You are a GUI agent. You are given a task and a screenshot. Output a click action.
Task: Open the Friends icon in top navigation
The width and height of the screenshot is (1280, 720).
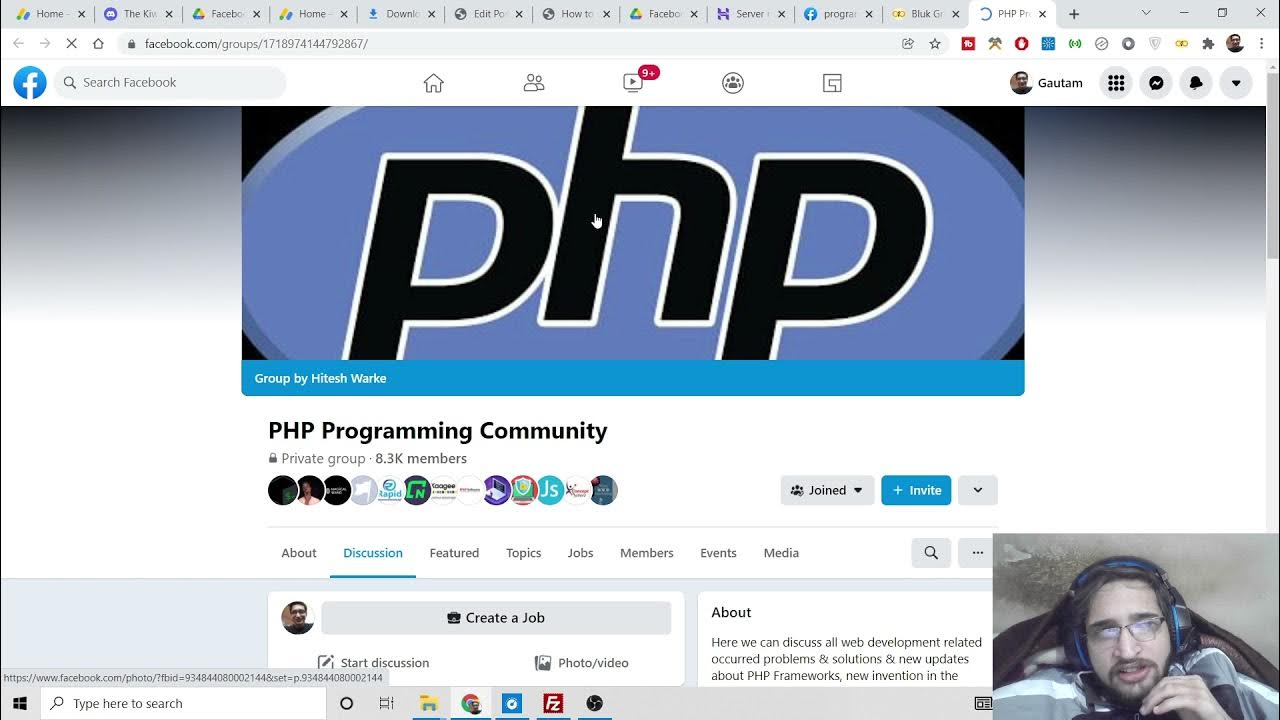534,83
